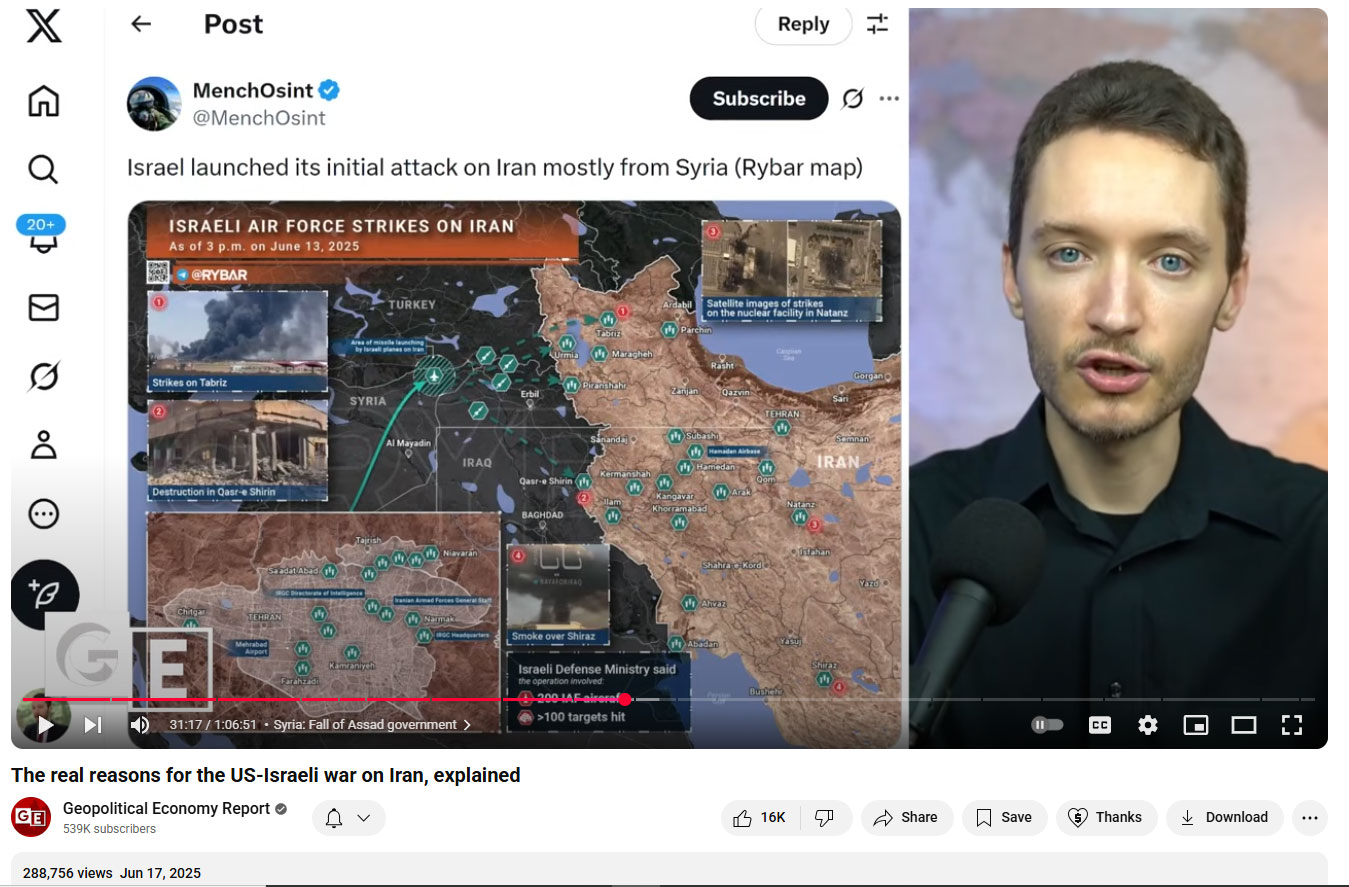Viewport: 1349px width, 887px height.
Task: Click the video title text
Action: point(266,775)
